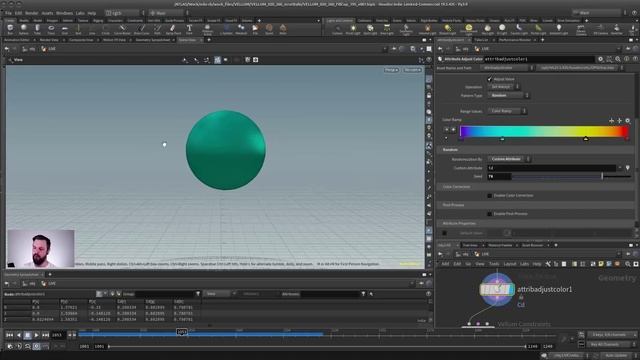This screenshot has height=360, width=640.
Task: Open the Main radial menu dropdown
Action: [x=168, y=13]
